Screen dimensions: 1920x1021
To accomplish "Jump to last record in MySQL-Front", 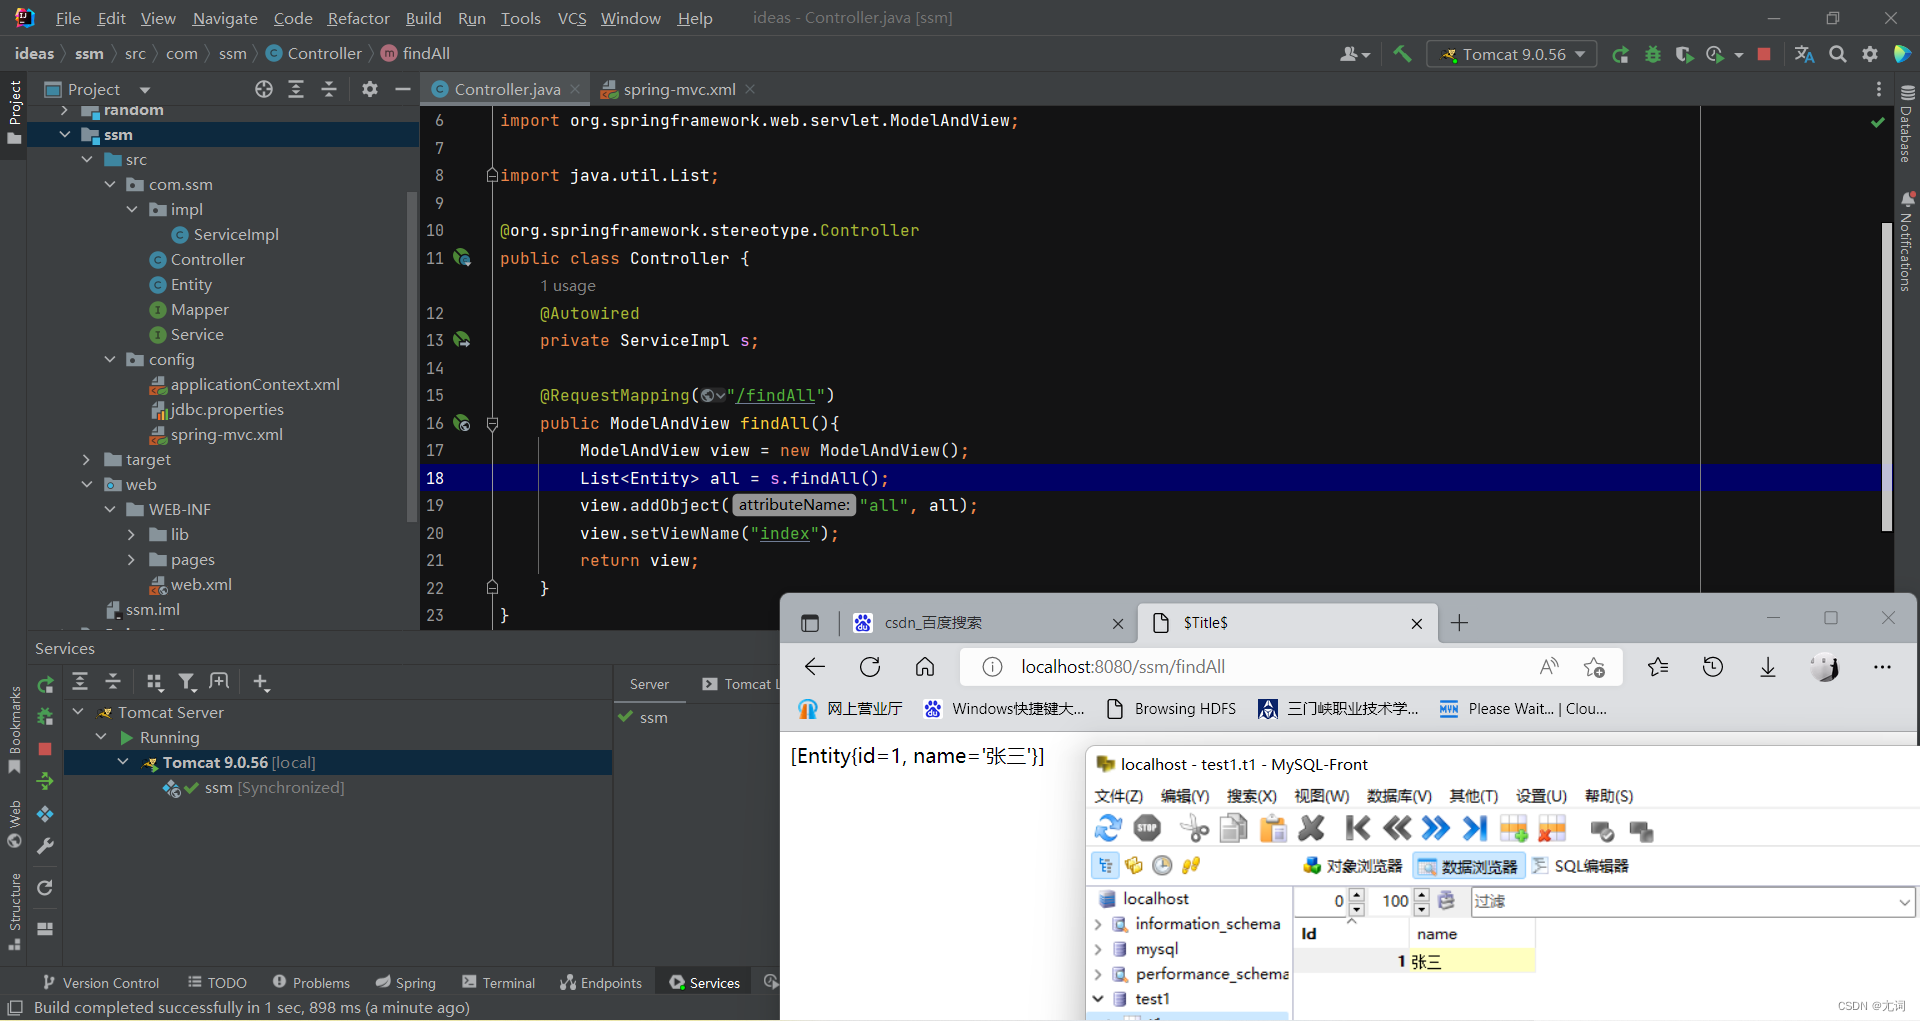I will click(1474, 828).
